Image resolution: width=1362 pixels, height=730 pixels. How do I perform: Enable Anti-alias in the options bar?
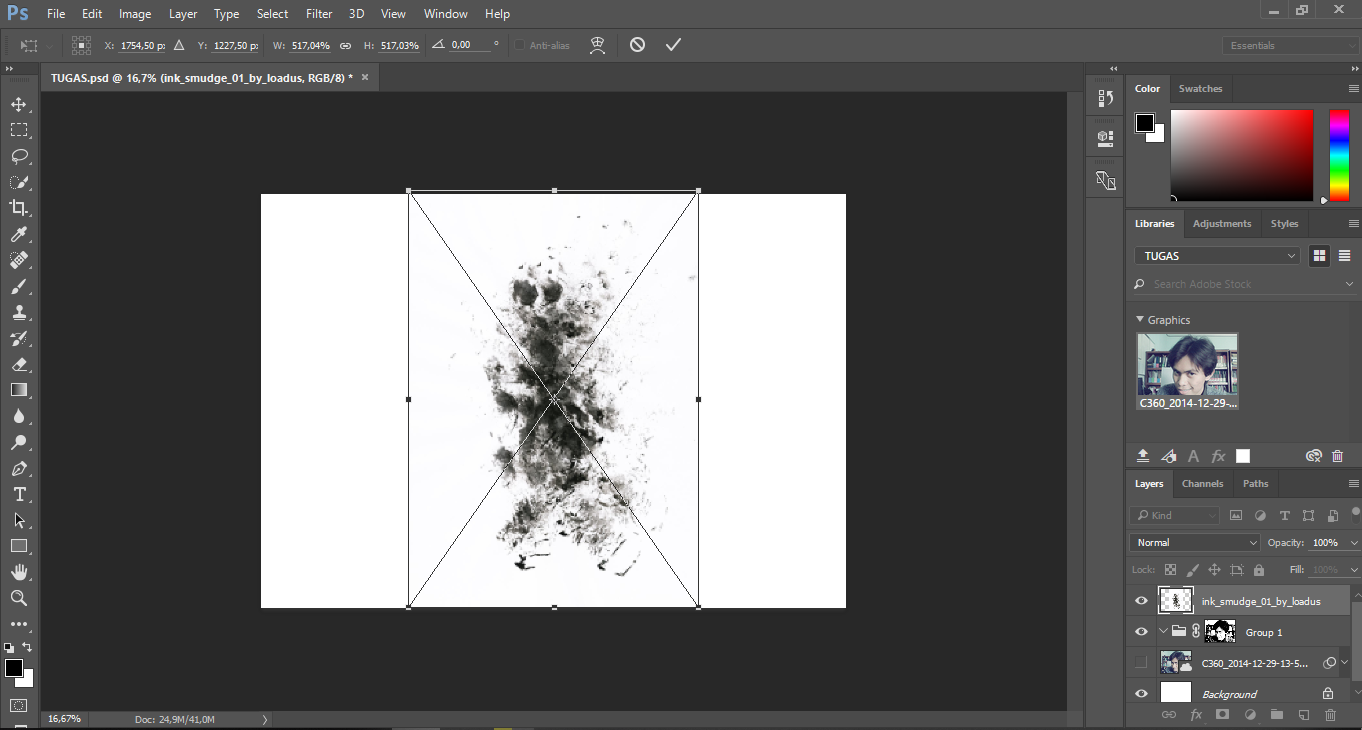(x=519, y=45)
